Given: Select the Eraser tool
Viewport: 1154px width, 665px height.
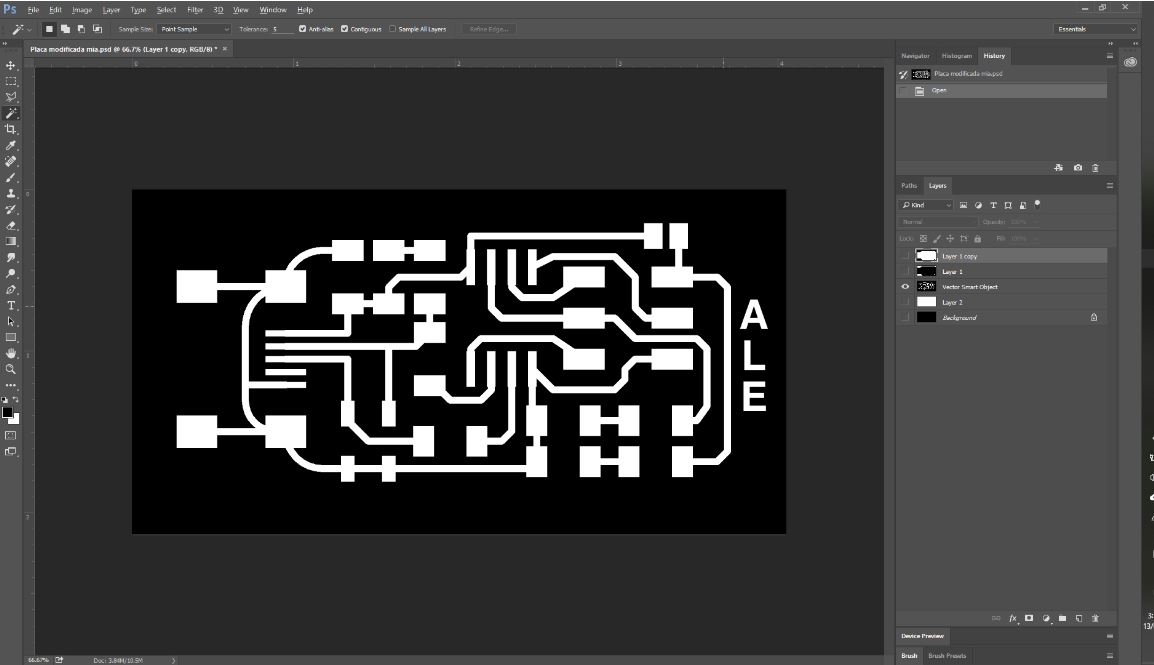Looking at the screenshot, I should 10,226.
